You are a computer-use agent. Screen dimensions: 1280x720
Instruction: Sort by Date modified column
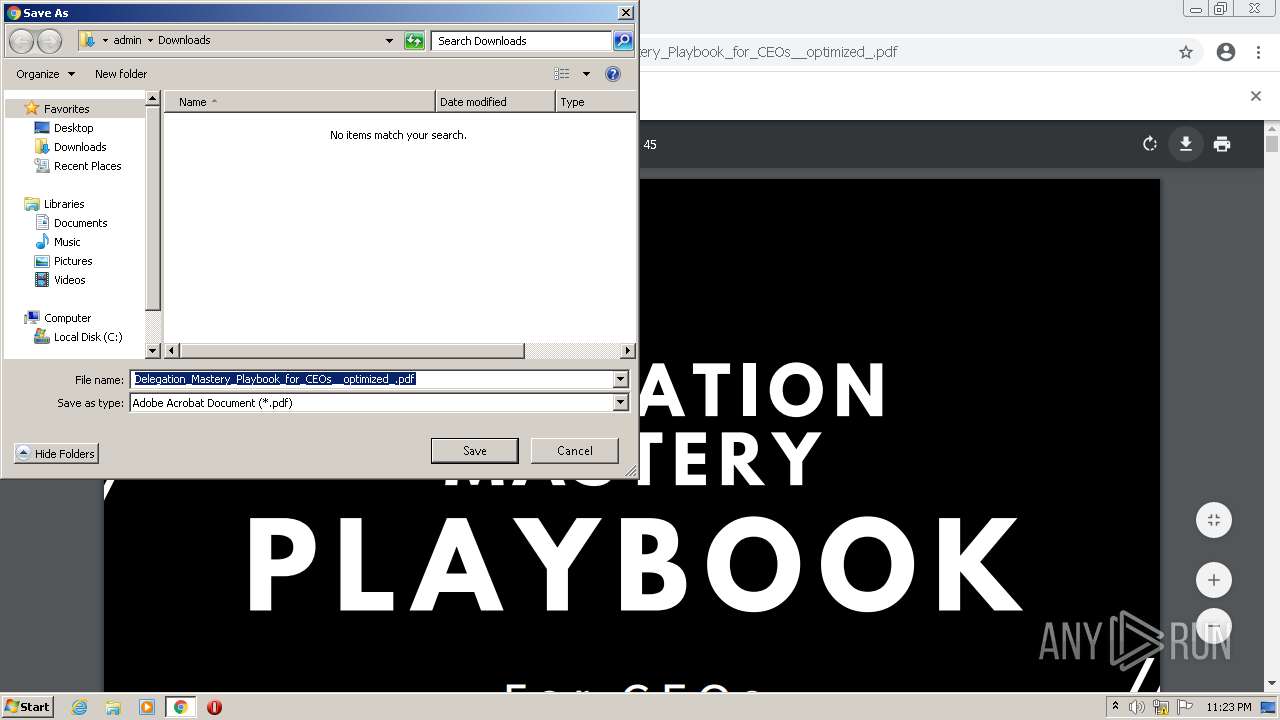(x=496, y=102)
